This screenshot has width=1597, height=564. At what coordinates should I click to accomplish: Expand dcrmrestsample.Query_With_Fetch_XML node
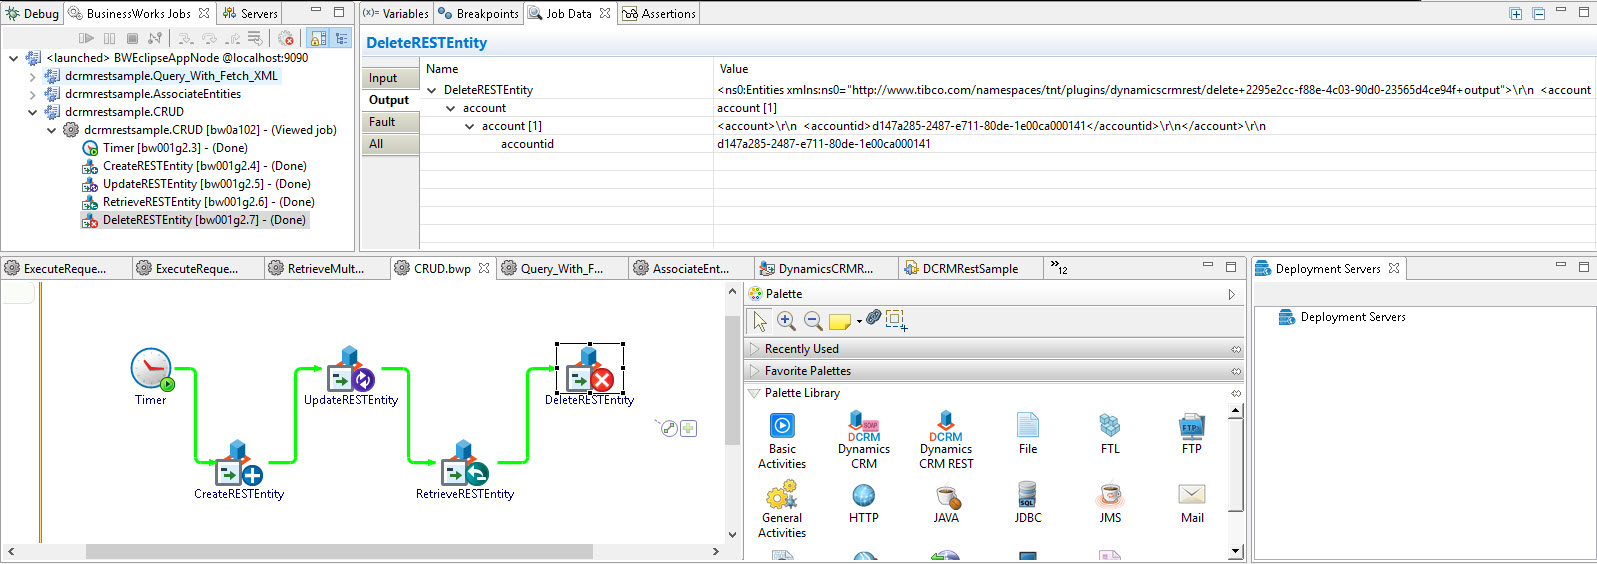32,76
